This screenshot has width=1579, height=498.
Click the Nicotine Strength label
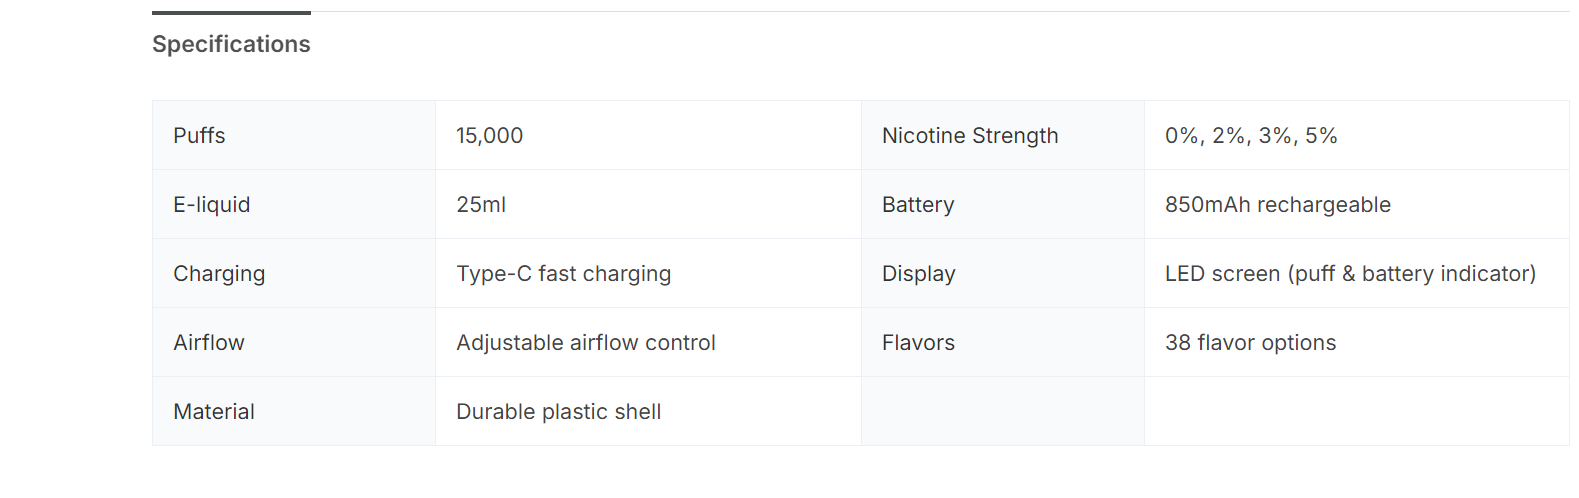click(x=970, y=136)
